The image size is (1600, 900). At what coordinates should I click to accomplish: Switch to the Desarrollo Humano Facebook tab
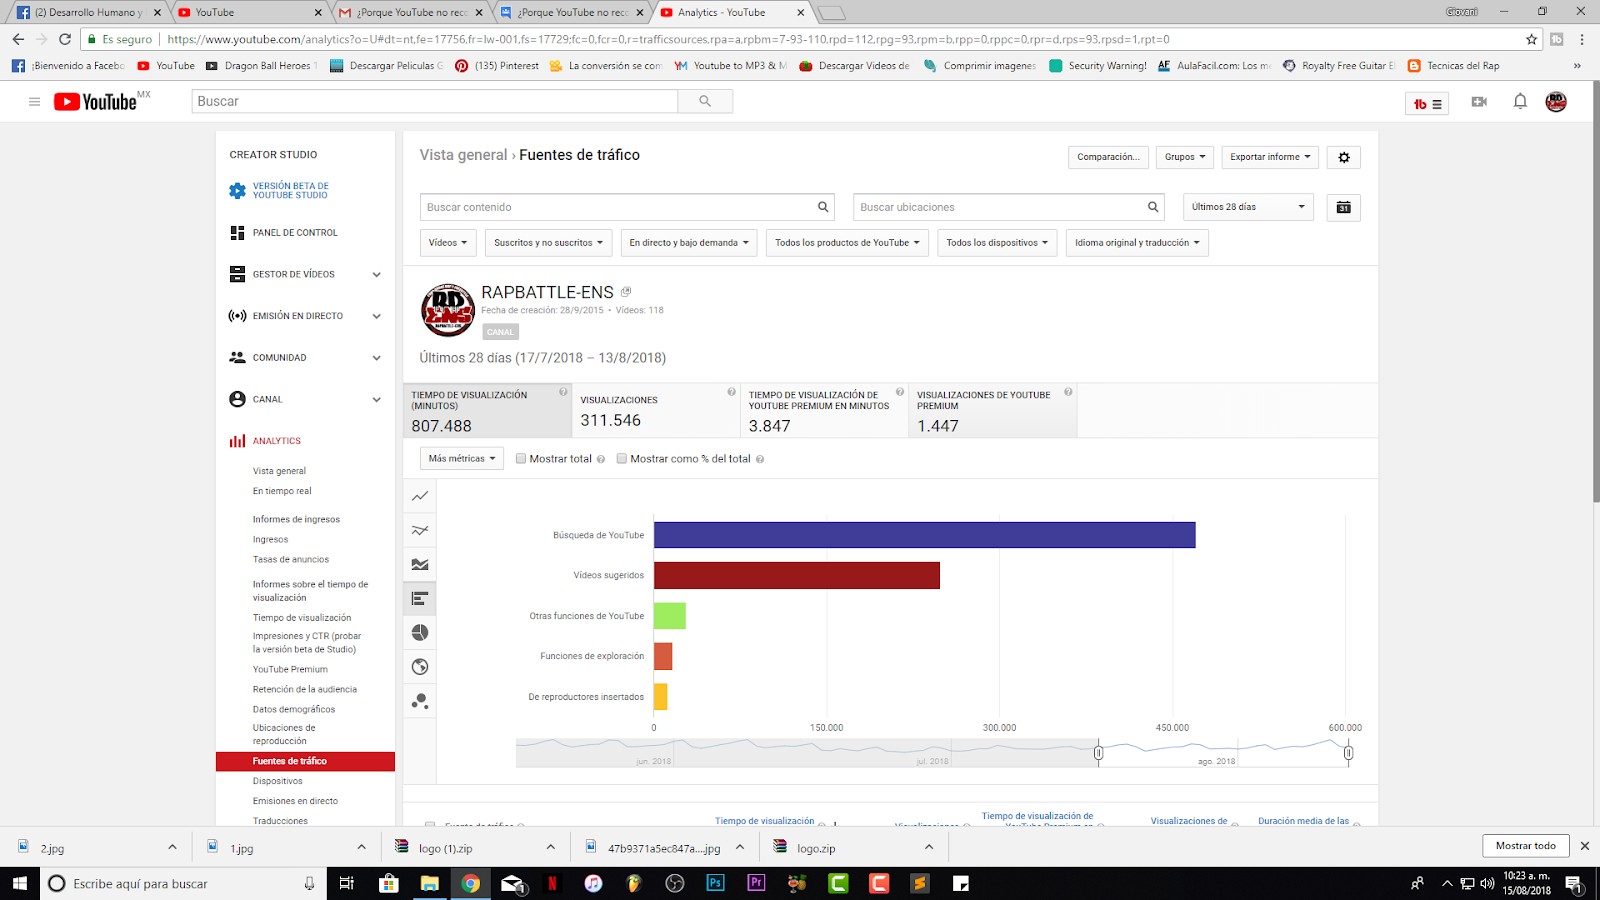point(87,12)
